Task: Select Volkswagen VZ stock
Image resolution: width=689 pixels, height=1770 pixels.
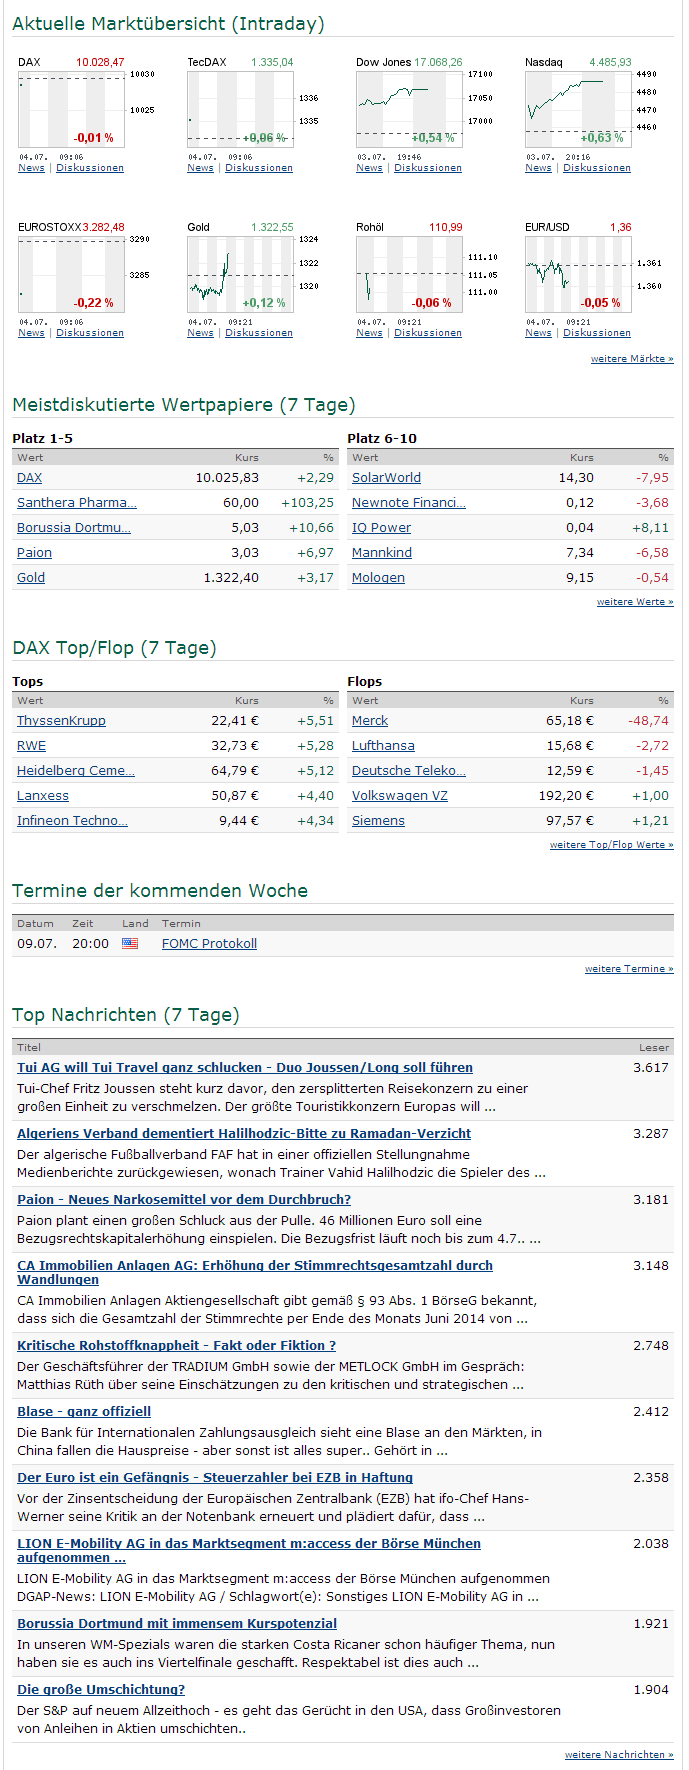Action: click(400, 796)
